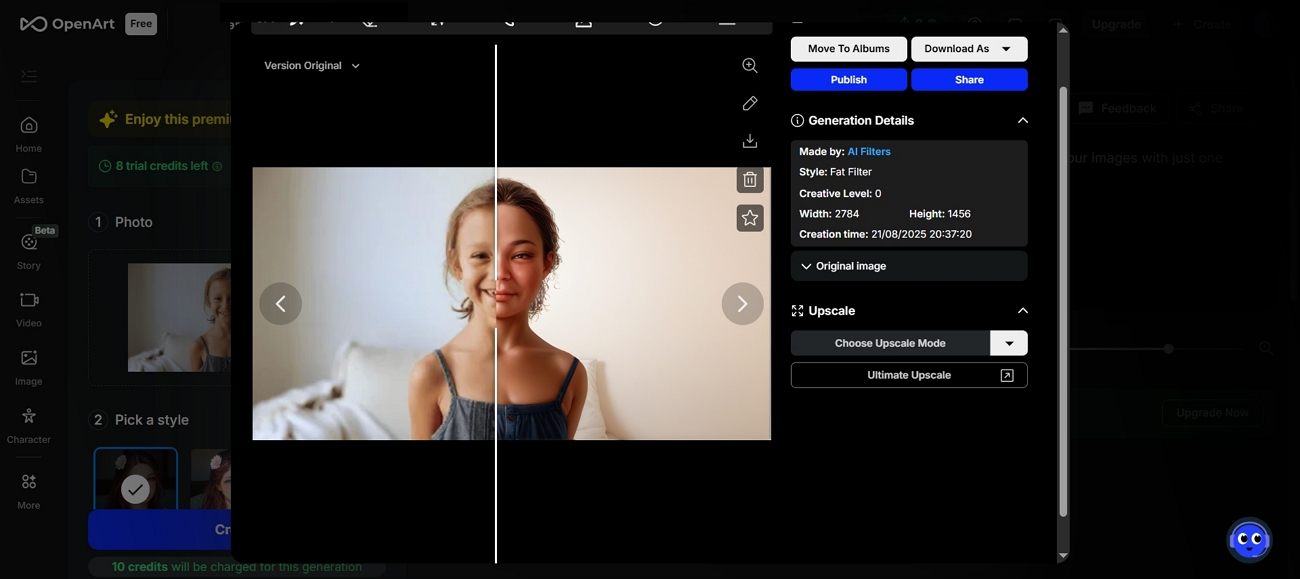Click Move To Albums button
The width and height of the screenshot is (1300, 579).
coord(849,49)
